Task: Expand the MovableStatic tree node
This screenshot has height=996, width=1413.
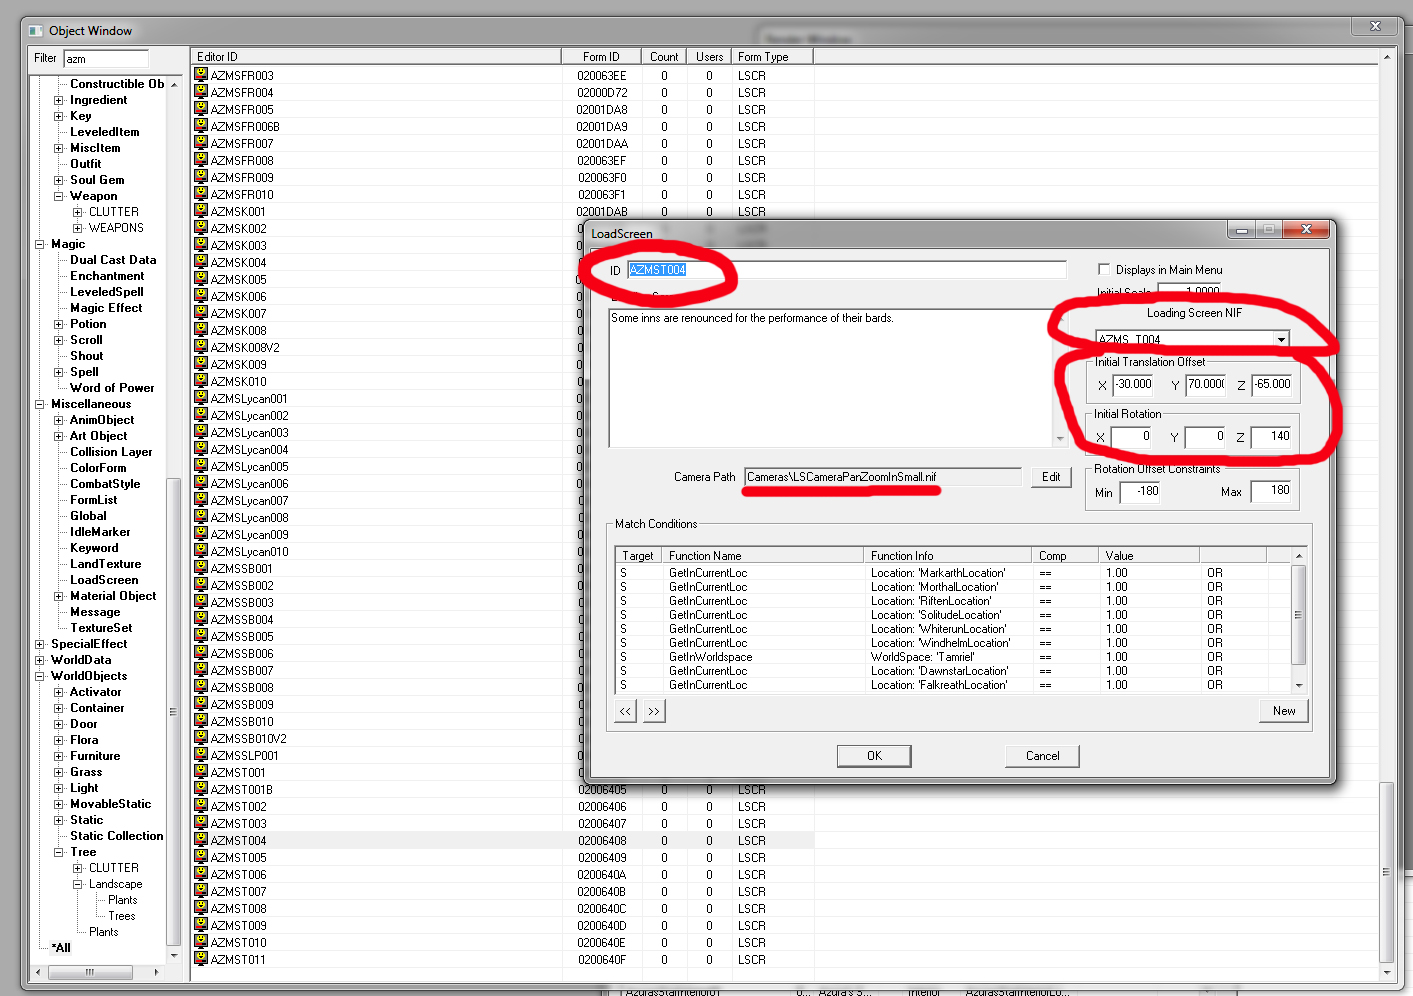Action: click(x=59, y=804)
